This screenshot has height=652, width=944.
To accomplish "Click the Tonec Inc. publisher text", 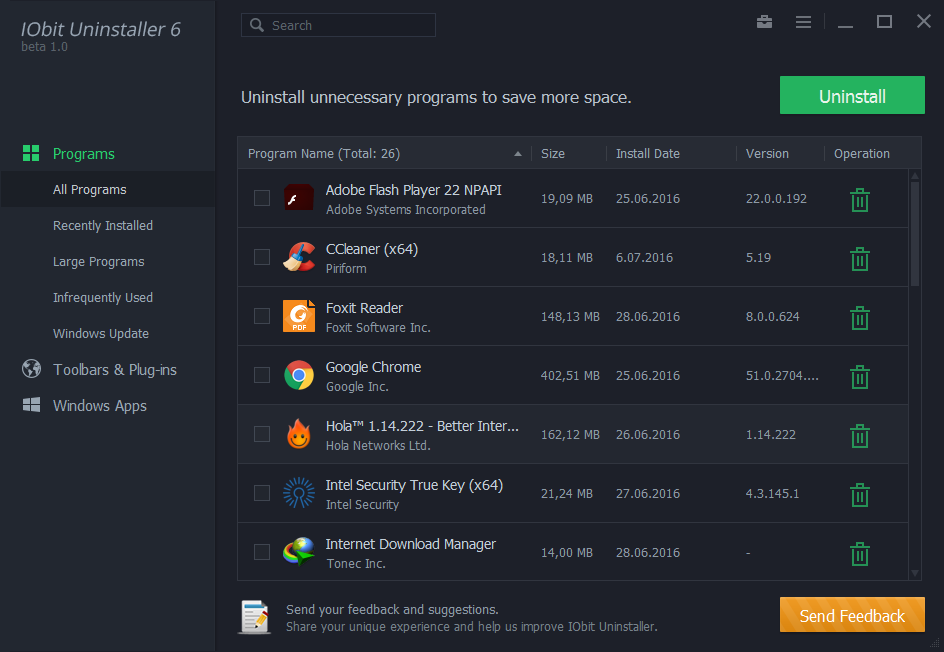I will 356,564.
